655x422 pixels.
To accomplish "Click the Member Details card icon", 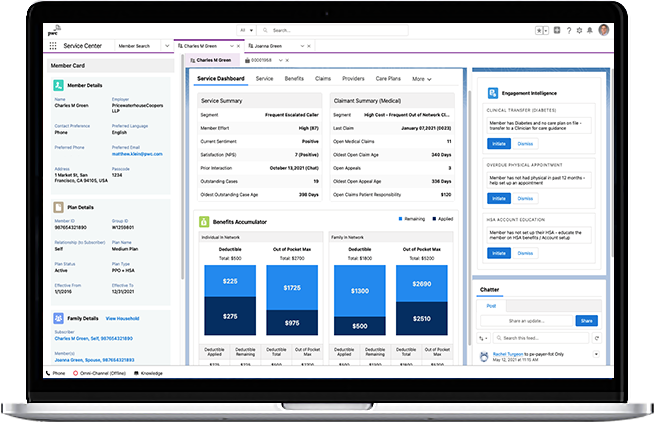I will pyautogui.click(x=58, y=86).
